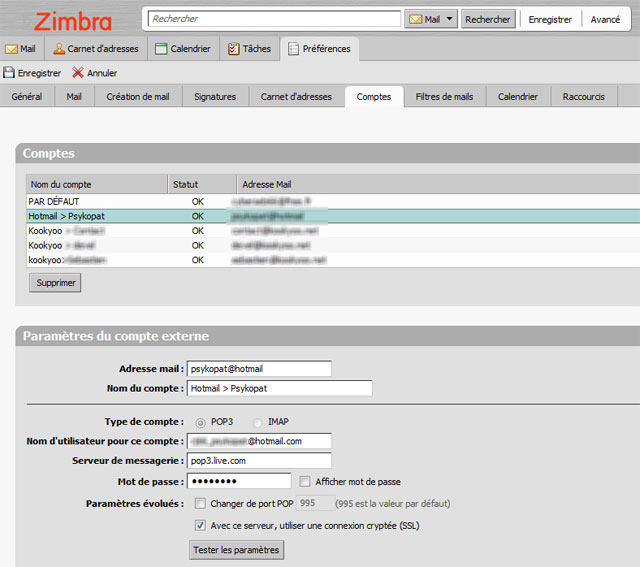Image resolution: width=640 pixels, height=567 pixels.
Task: Select the IMAP account type radio button
Action: (257, 422)
